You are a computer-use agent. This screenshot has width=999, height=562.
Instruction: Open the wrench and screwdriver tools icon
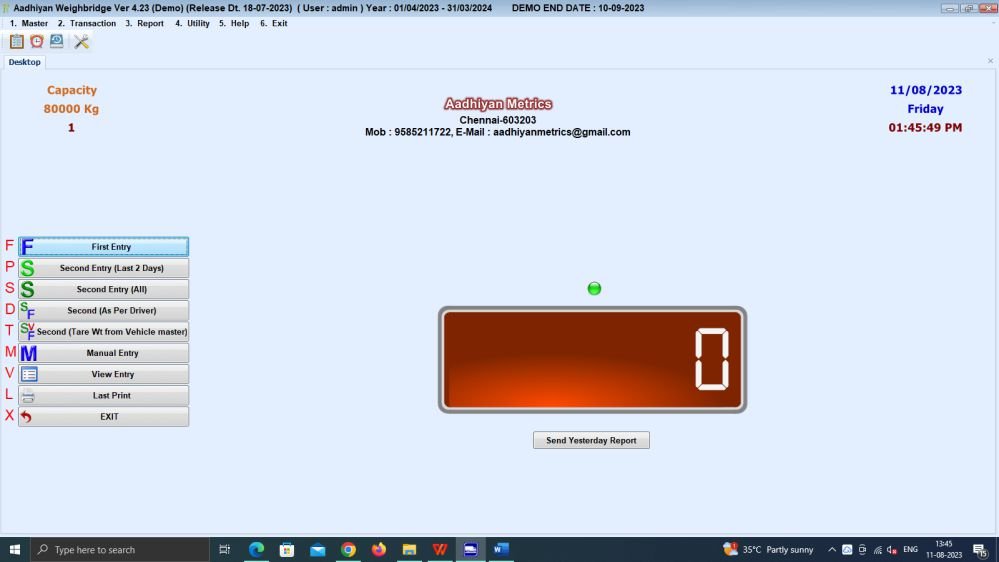tap(81, 42)
